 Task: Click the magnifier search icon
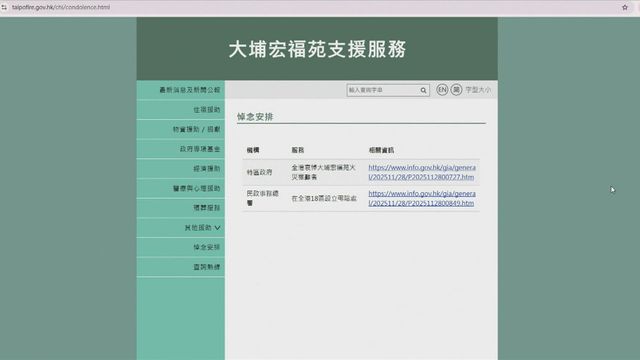pos(423,90)
